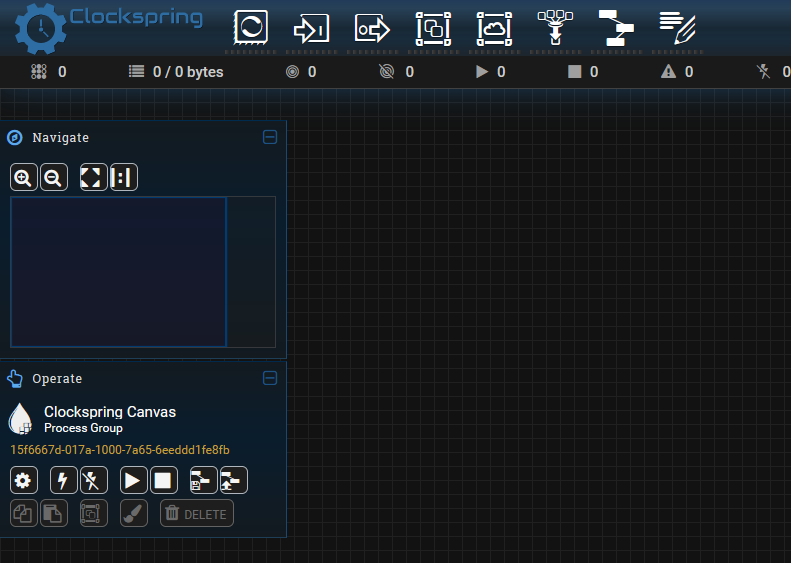
Task: Enable components with the lightning bolt button
Action: coord(64,480)
